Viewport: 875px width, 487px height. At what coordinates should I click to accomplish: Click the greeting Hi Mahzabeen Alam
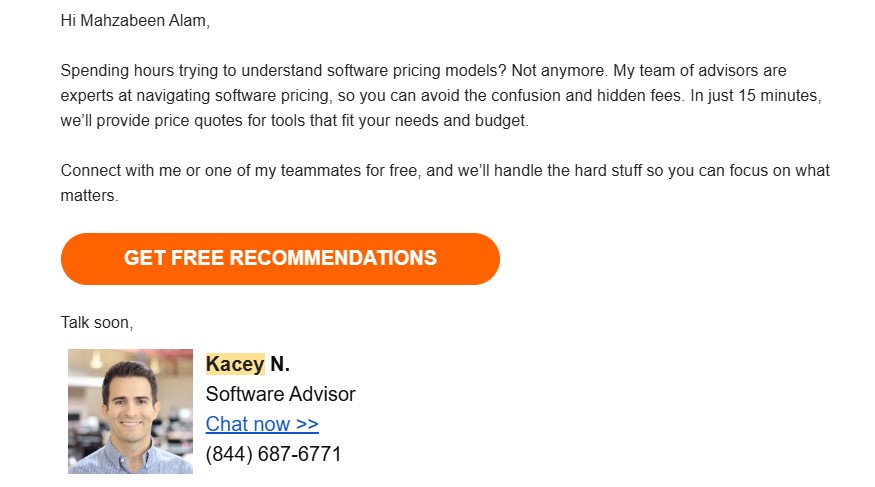point(135,21)
